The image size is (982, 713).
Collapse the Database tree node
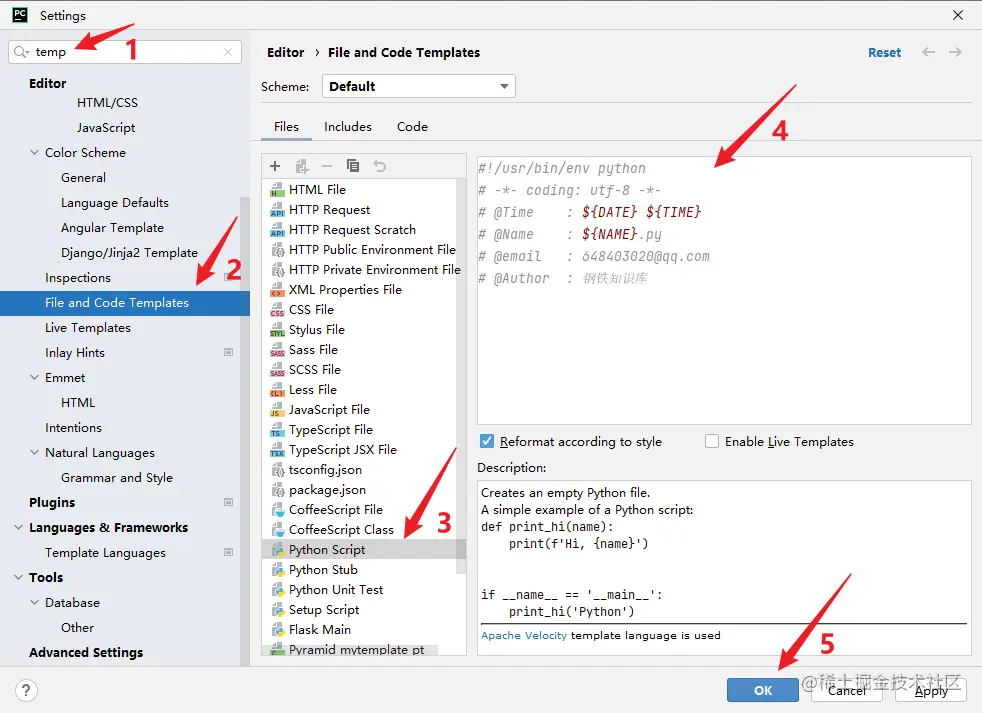pos(34,602)
